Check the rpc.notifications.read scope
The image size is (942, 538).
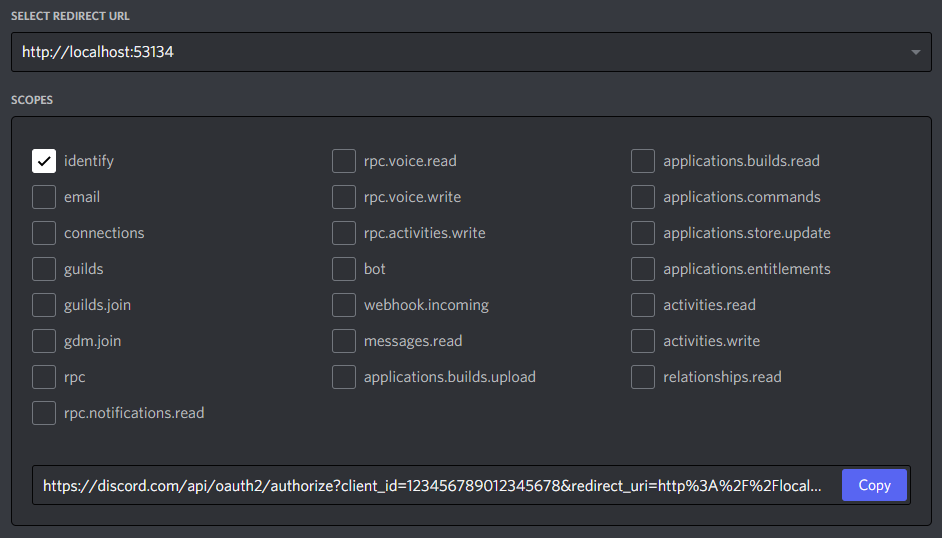click(44, 413)
